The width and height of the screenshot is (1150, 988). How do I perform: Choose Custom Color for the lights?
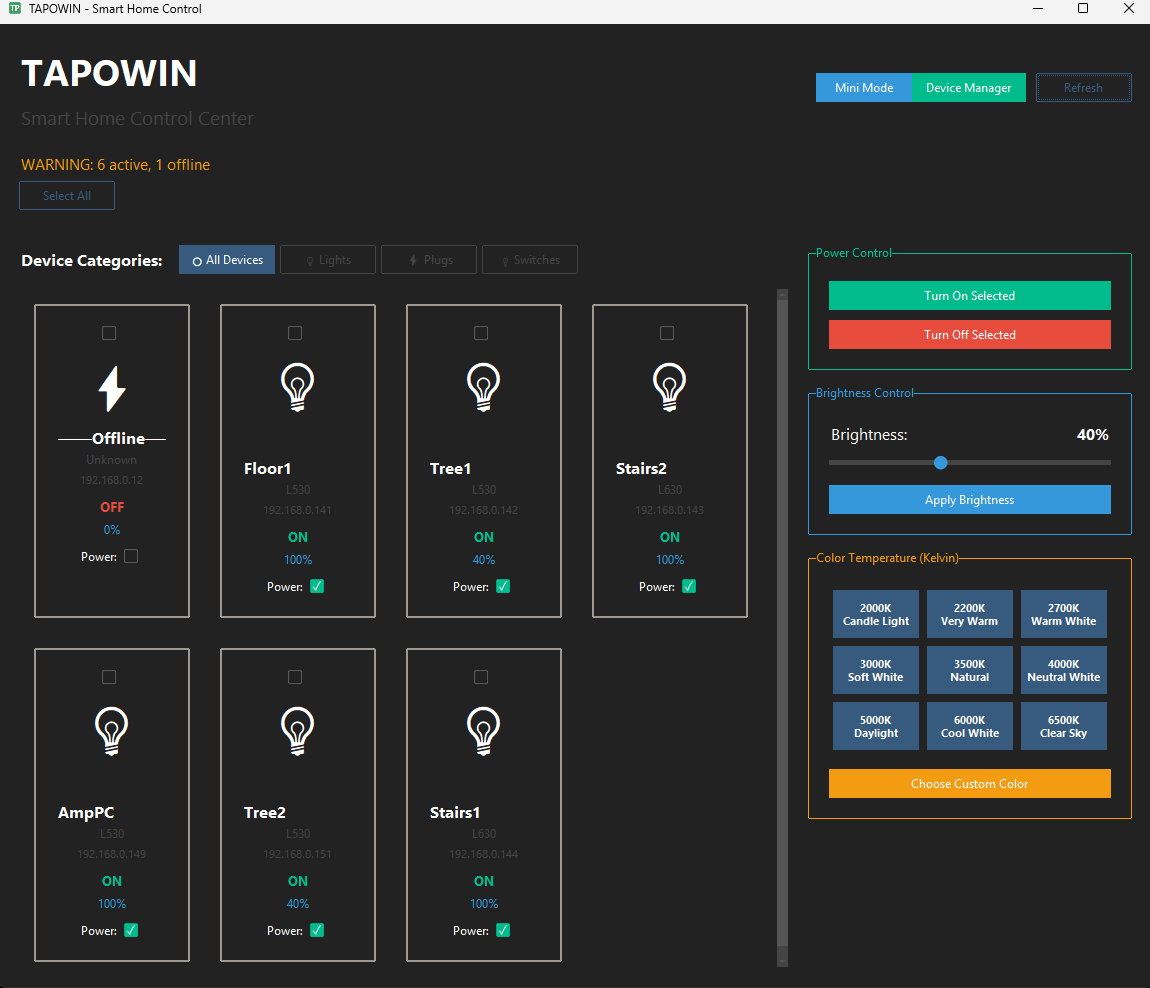(x=969, y=783)
